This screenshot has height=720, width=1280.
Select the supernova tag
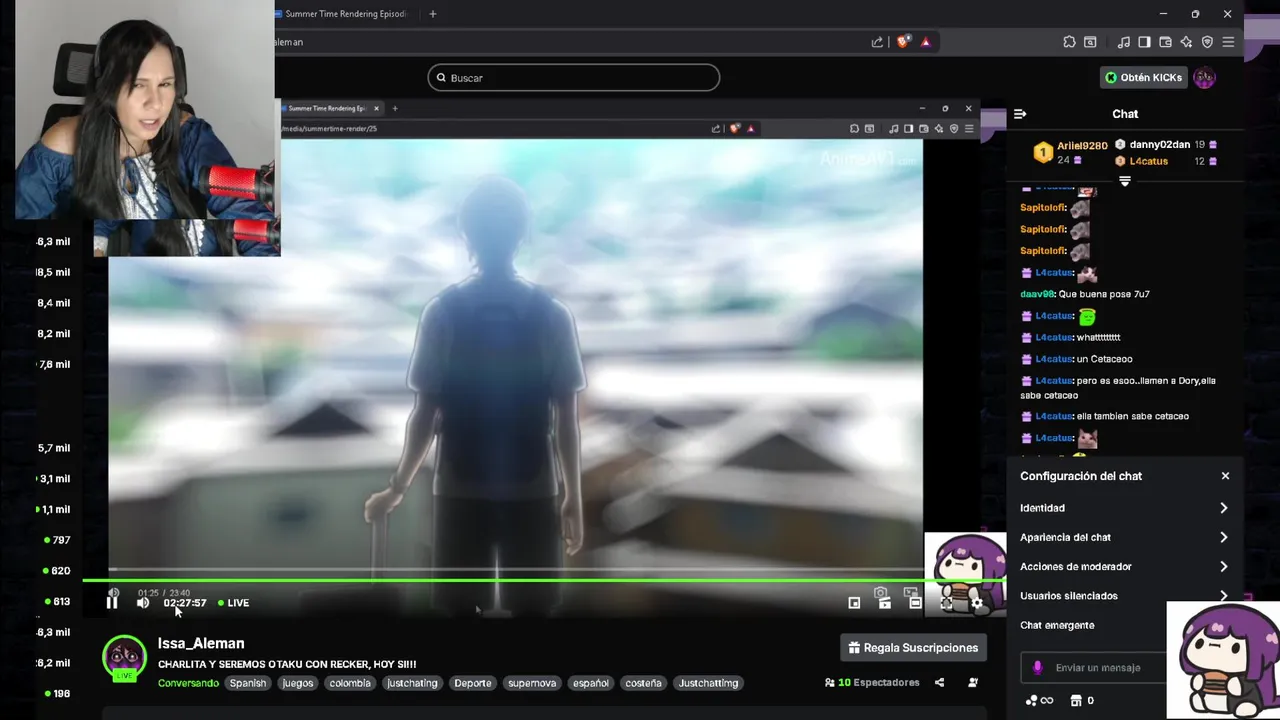pos(532,683)
